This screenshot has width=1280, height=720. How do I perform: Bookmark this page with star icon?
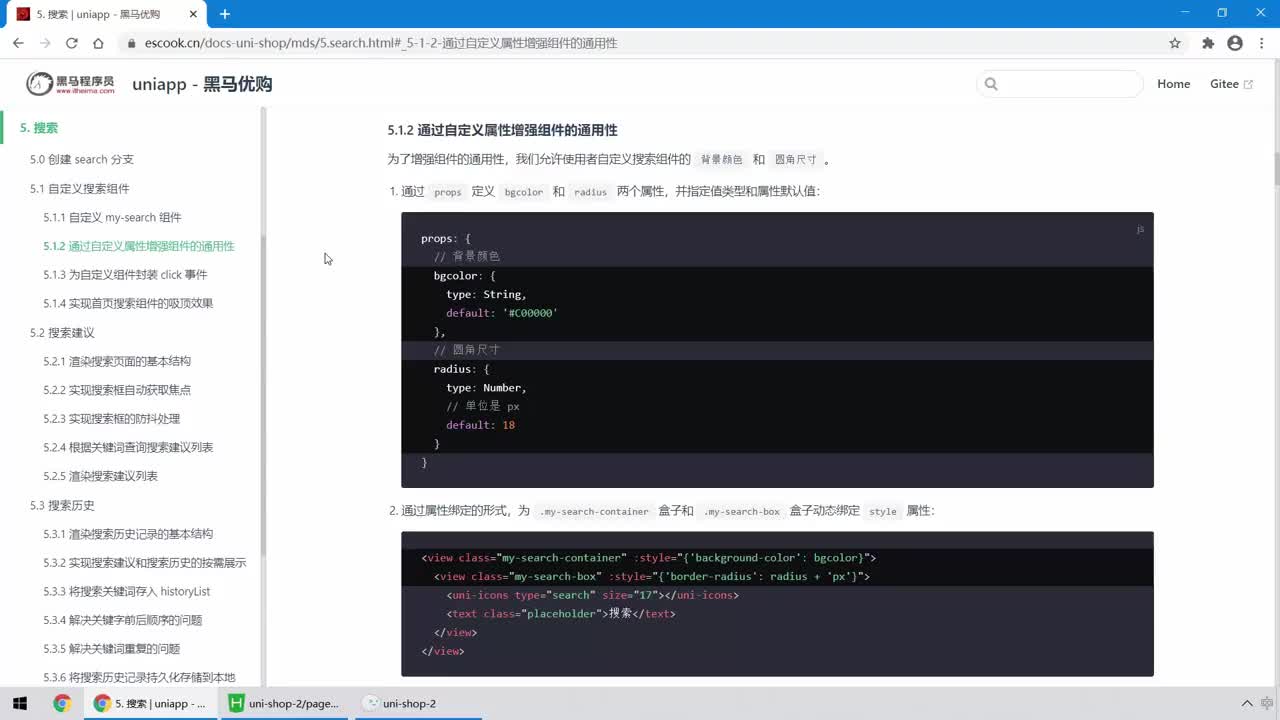(x=1175, y=43)
